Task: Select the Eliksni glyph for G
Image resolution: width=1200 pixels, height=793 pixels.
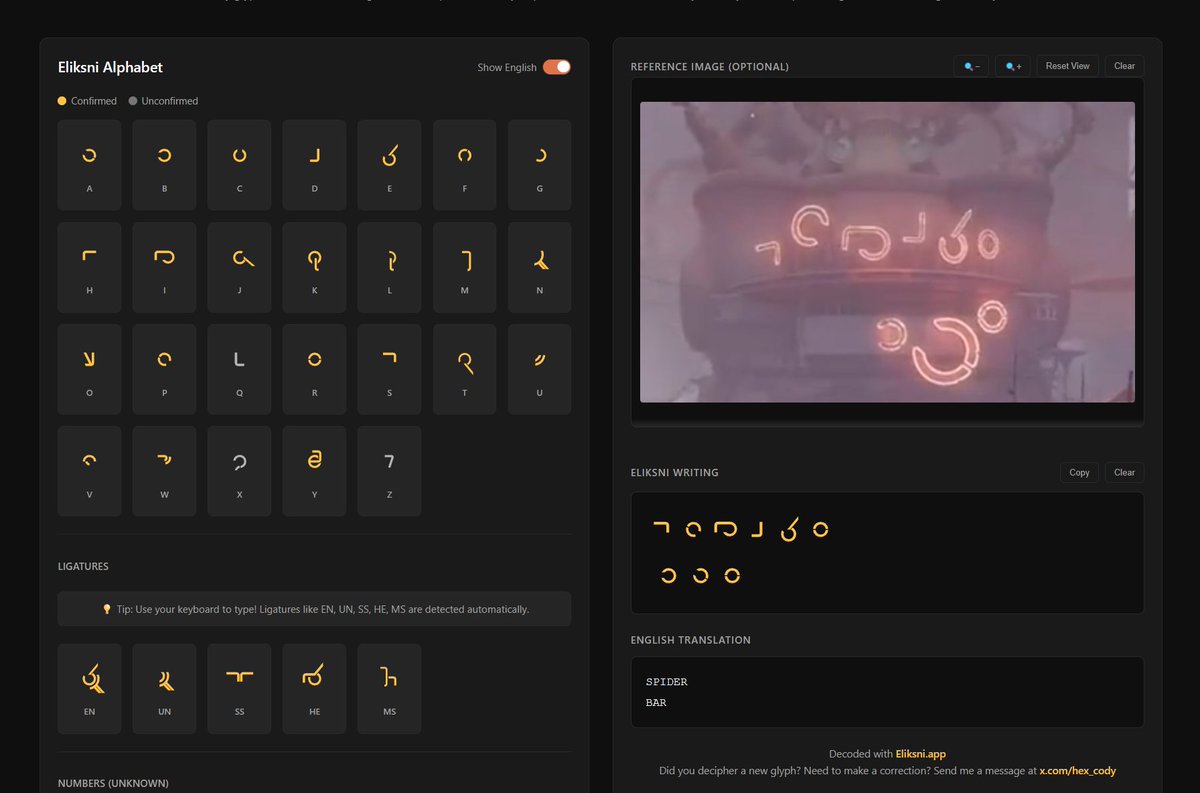Action: tap(539, 165)
